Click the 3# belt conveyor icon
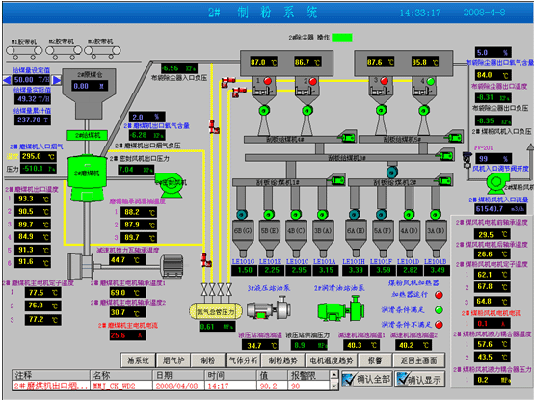The width and height of the screenshot is (534, 400). click(103, 51)
